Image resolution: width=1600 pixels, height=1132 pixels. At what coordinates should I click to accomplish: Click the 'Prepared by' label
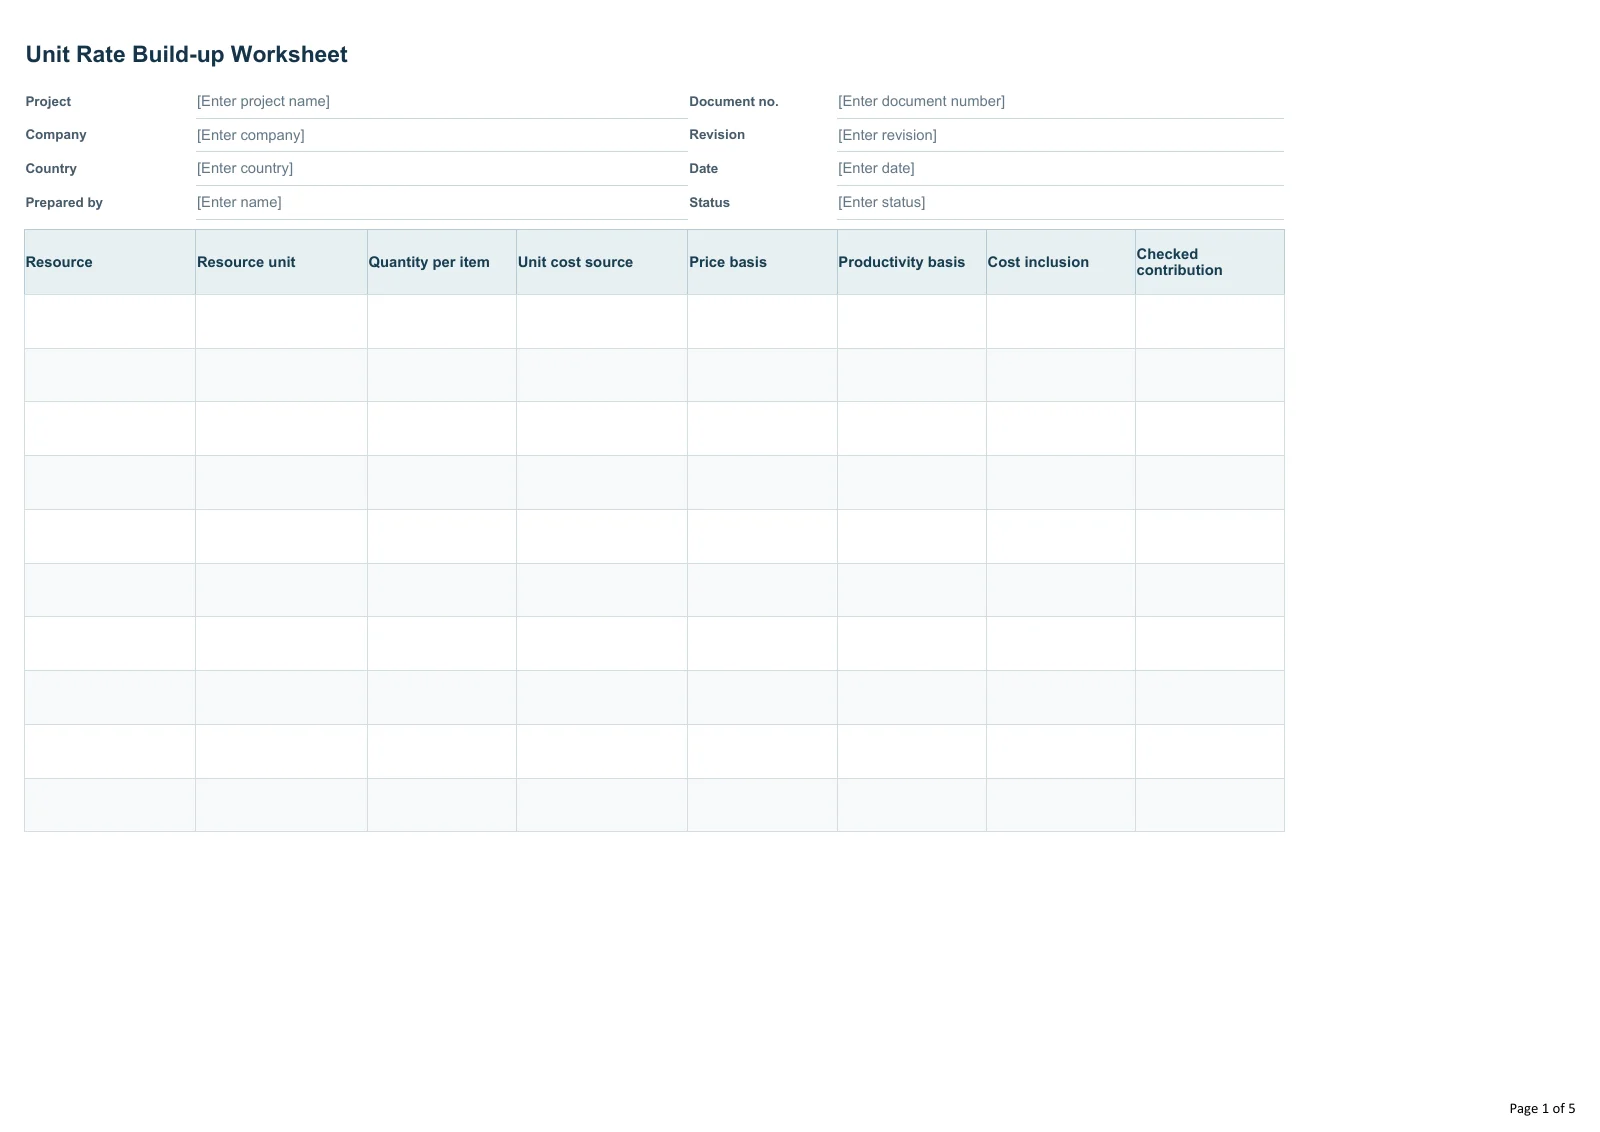[x=64, y=202]
